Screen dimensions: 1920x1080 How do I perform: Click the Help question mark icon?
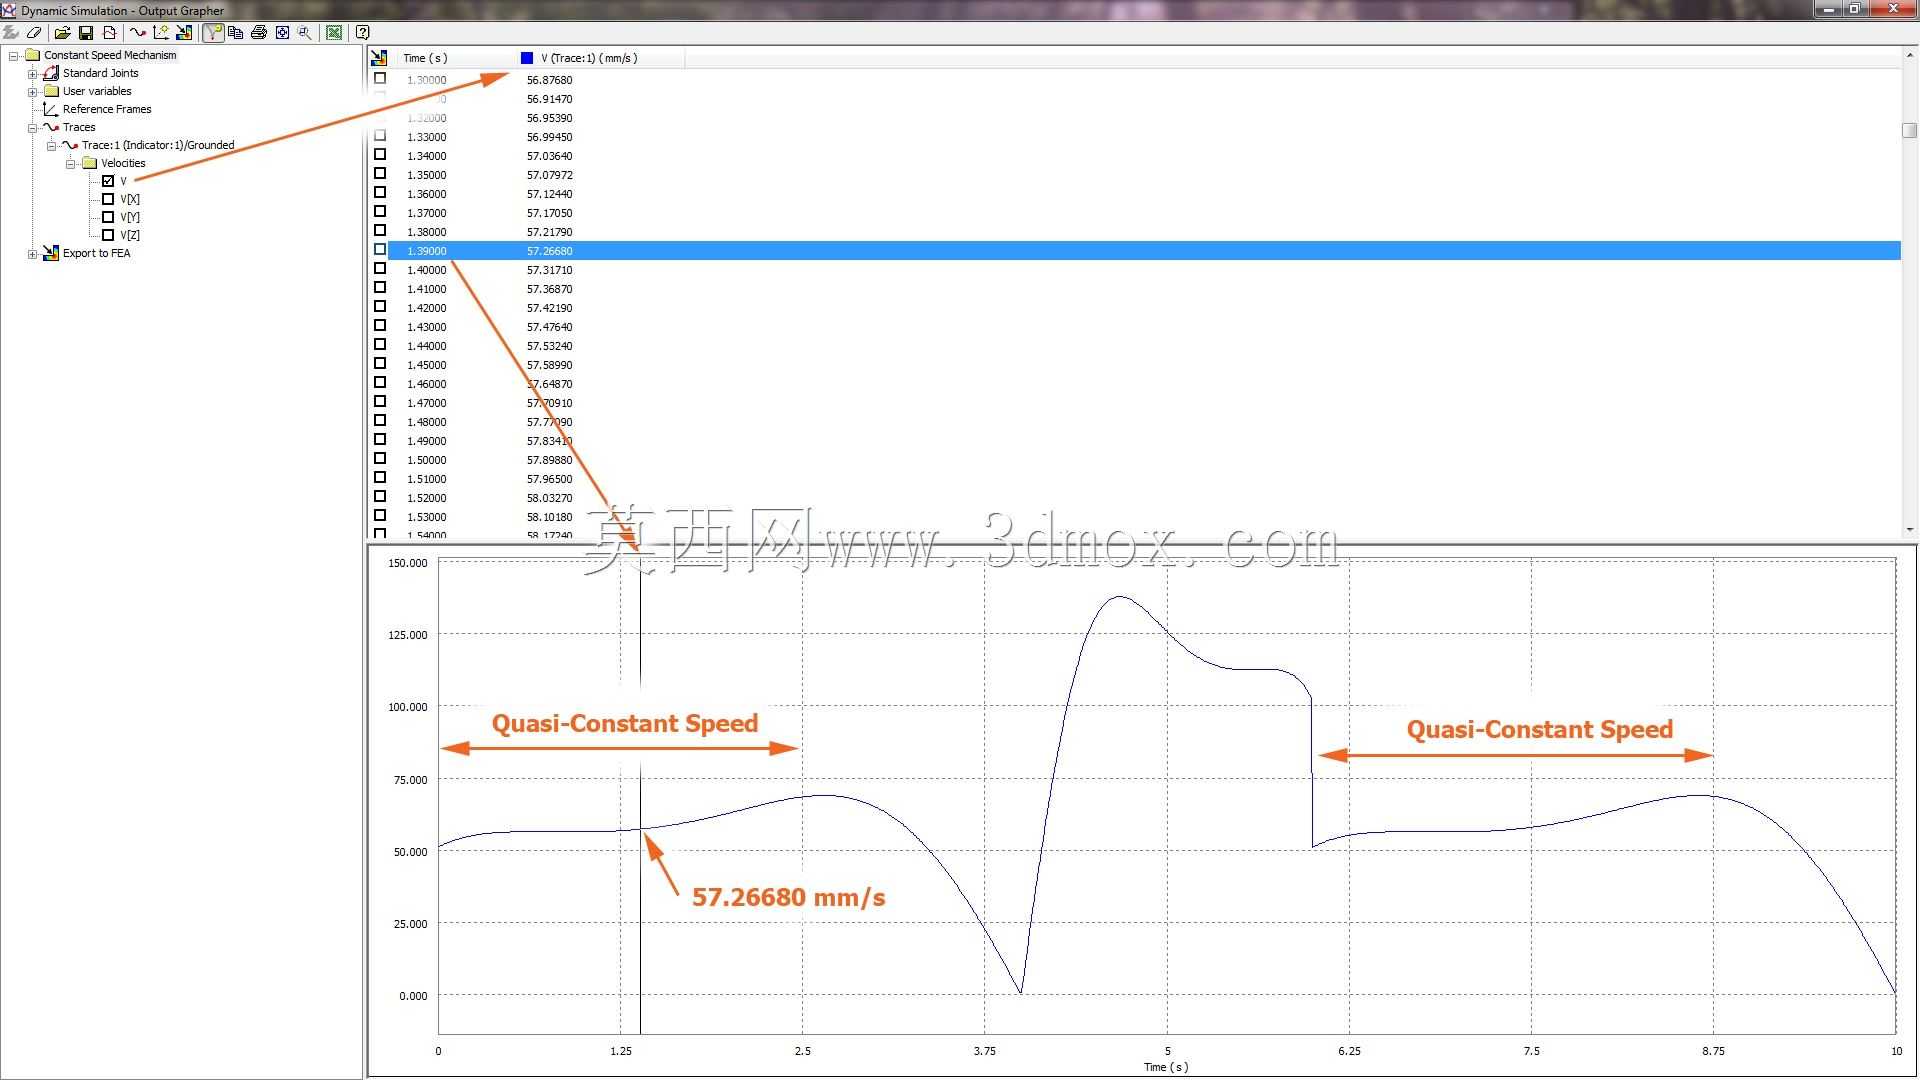363,33
